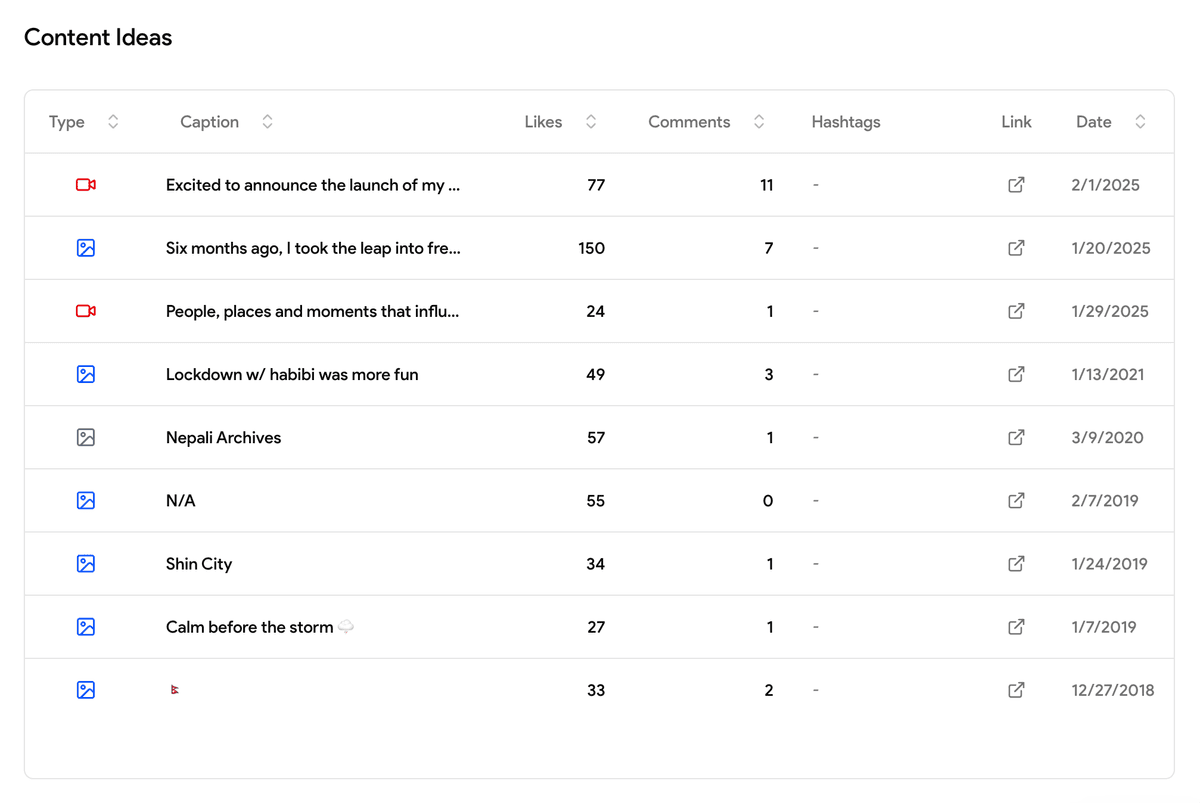Open the link icon for 'Nepali Archives'

pos(1016,437)
